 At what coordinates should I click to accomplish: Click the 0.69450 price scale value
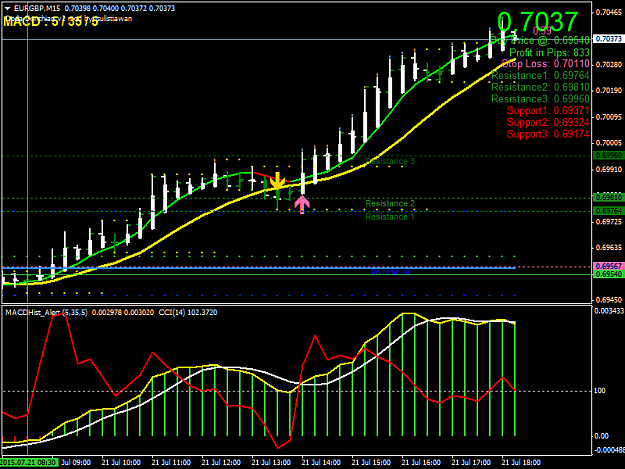609,300
